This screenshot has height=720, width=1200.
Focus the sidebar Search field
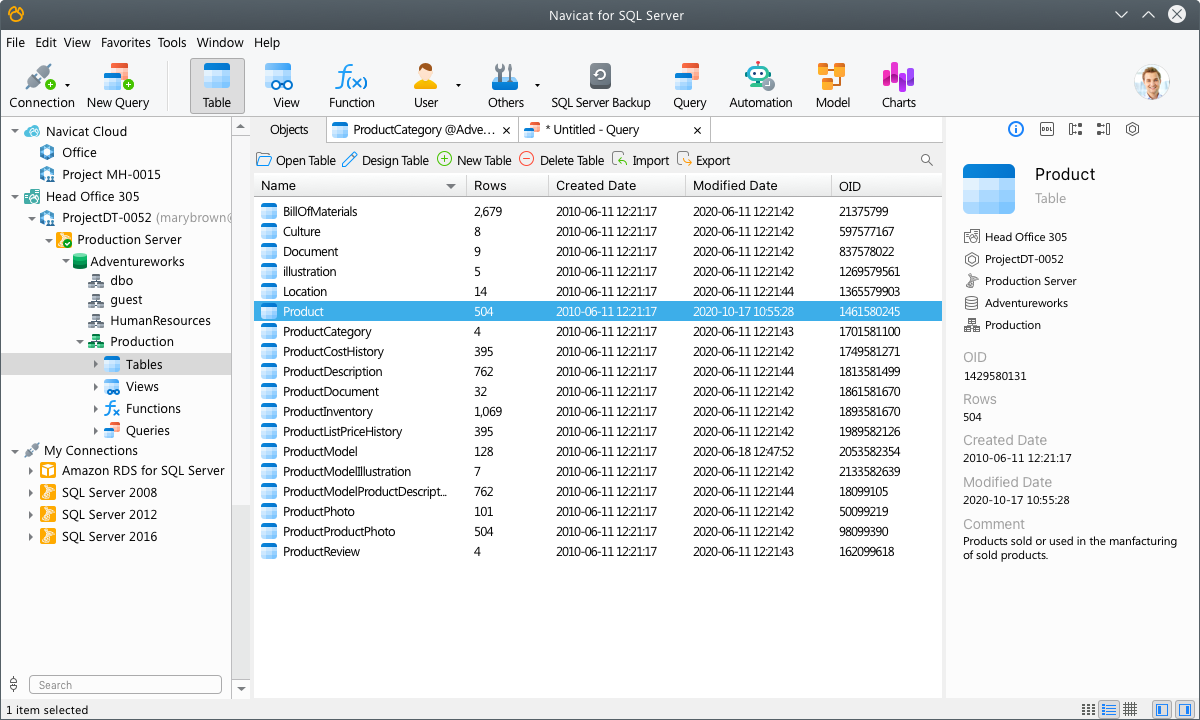[x=125, y=685]
